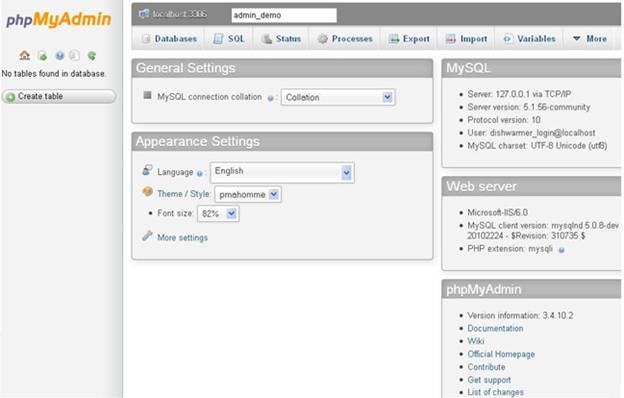
Task: Click the admin_demo database input field
Action: [x=284, y=15]
